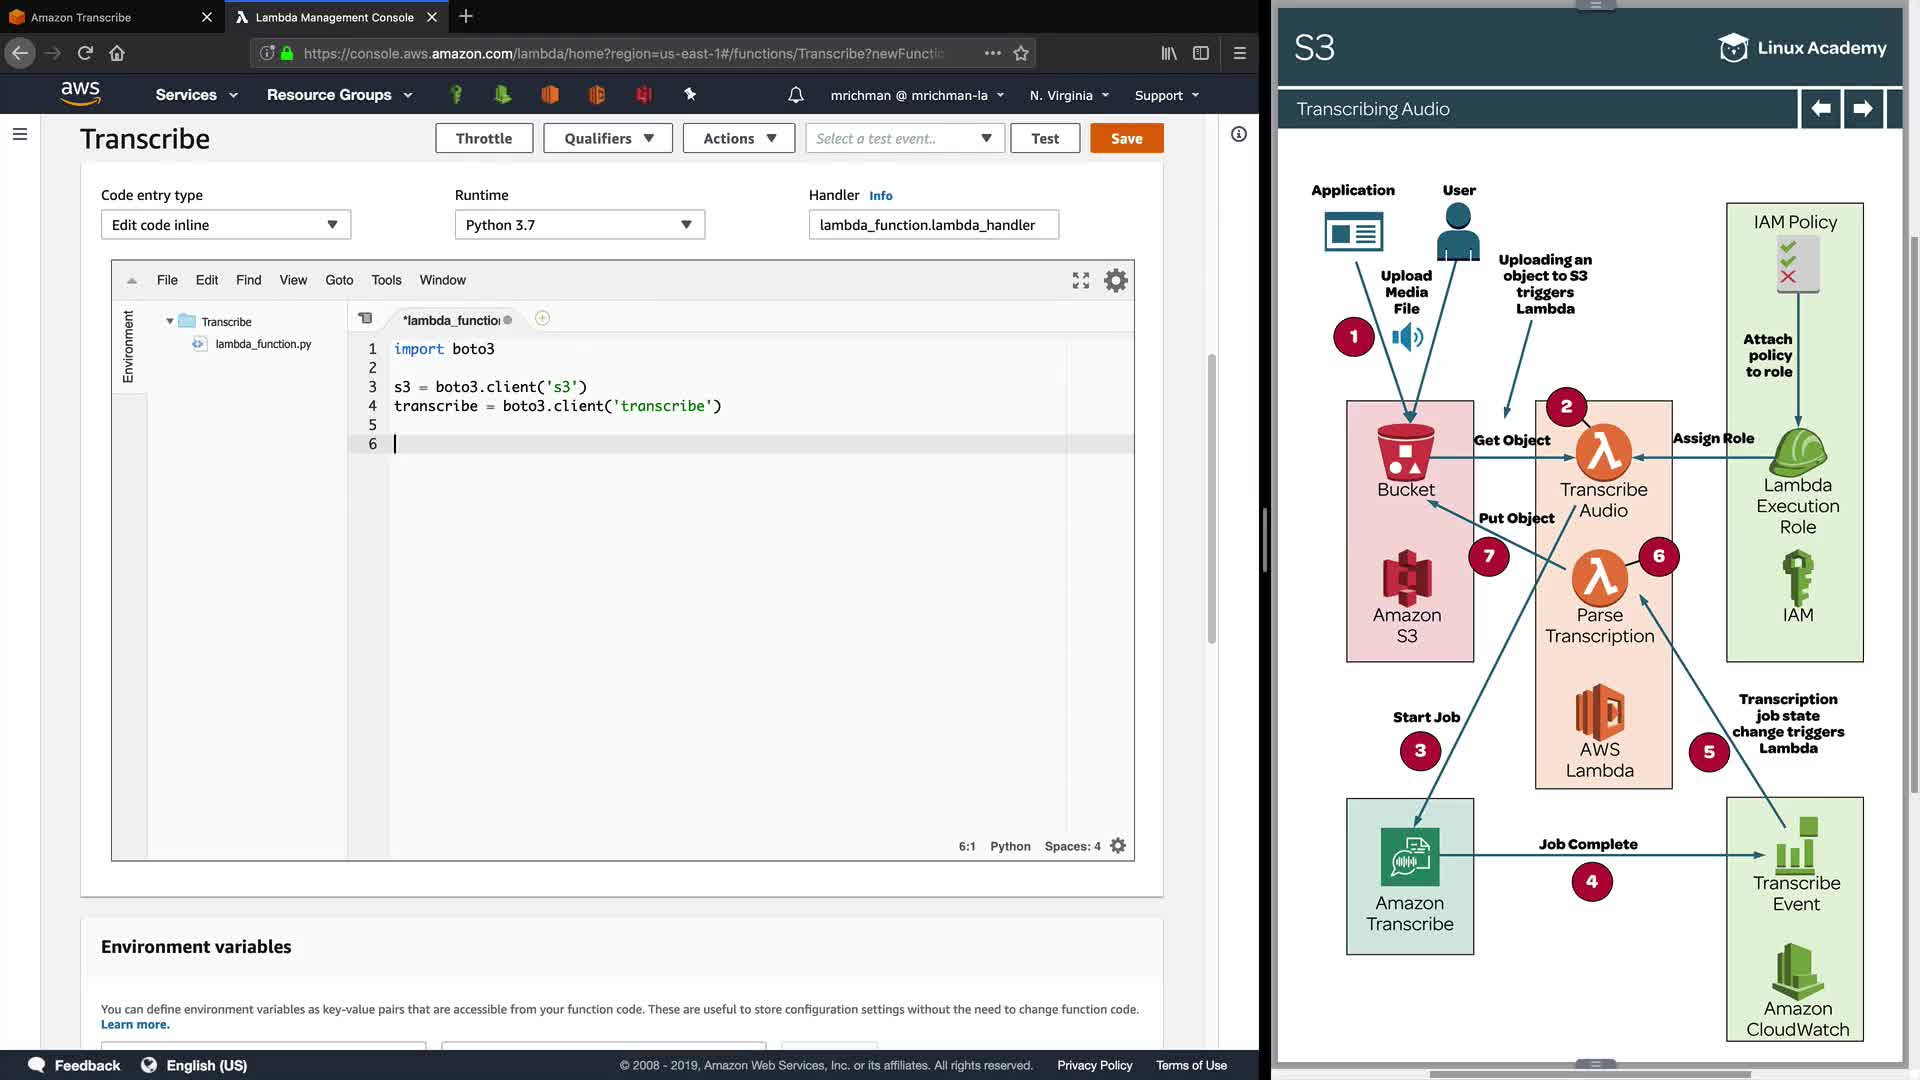Toggle fullscreen mode for the code editor
The width and height of the screenshot is (1920, 1080).
click(1080, 281)
